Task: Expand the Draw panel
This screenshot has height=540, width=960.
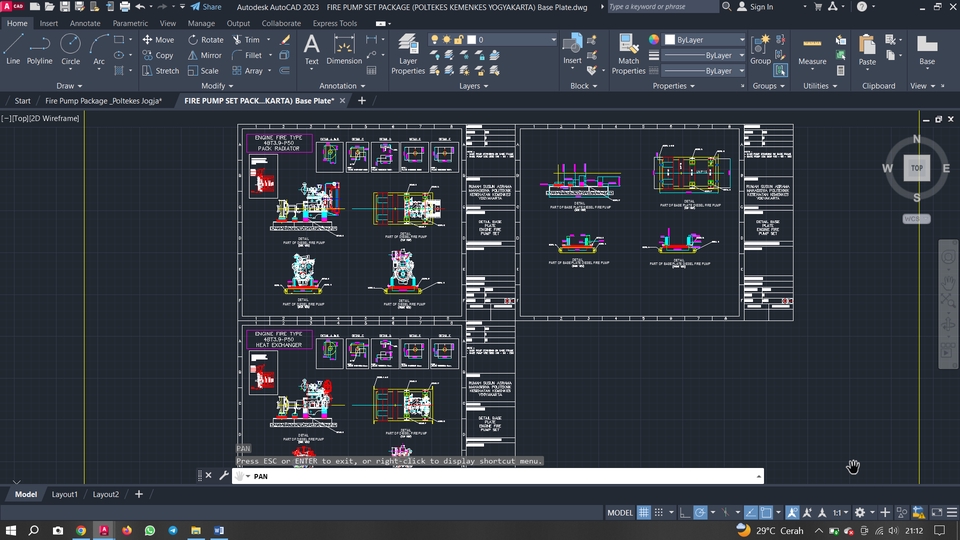Action: point(69,86)
